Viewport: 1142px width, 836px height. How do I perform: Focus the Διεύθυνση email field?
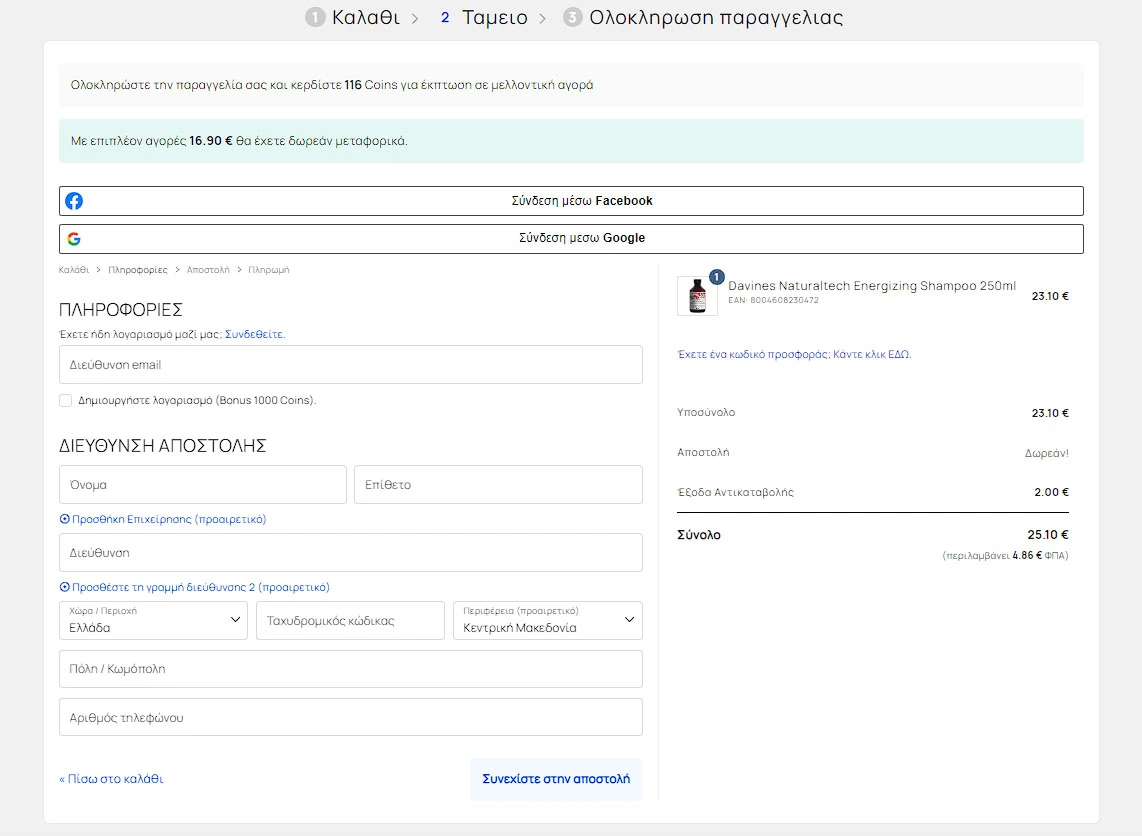[350, 365]
